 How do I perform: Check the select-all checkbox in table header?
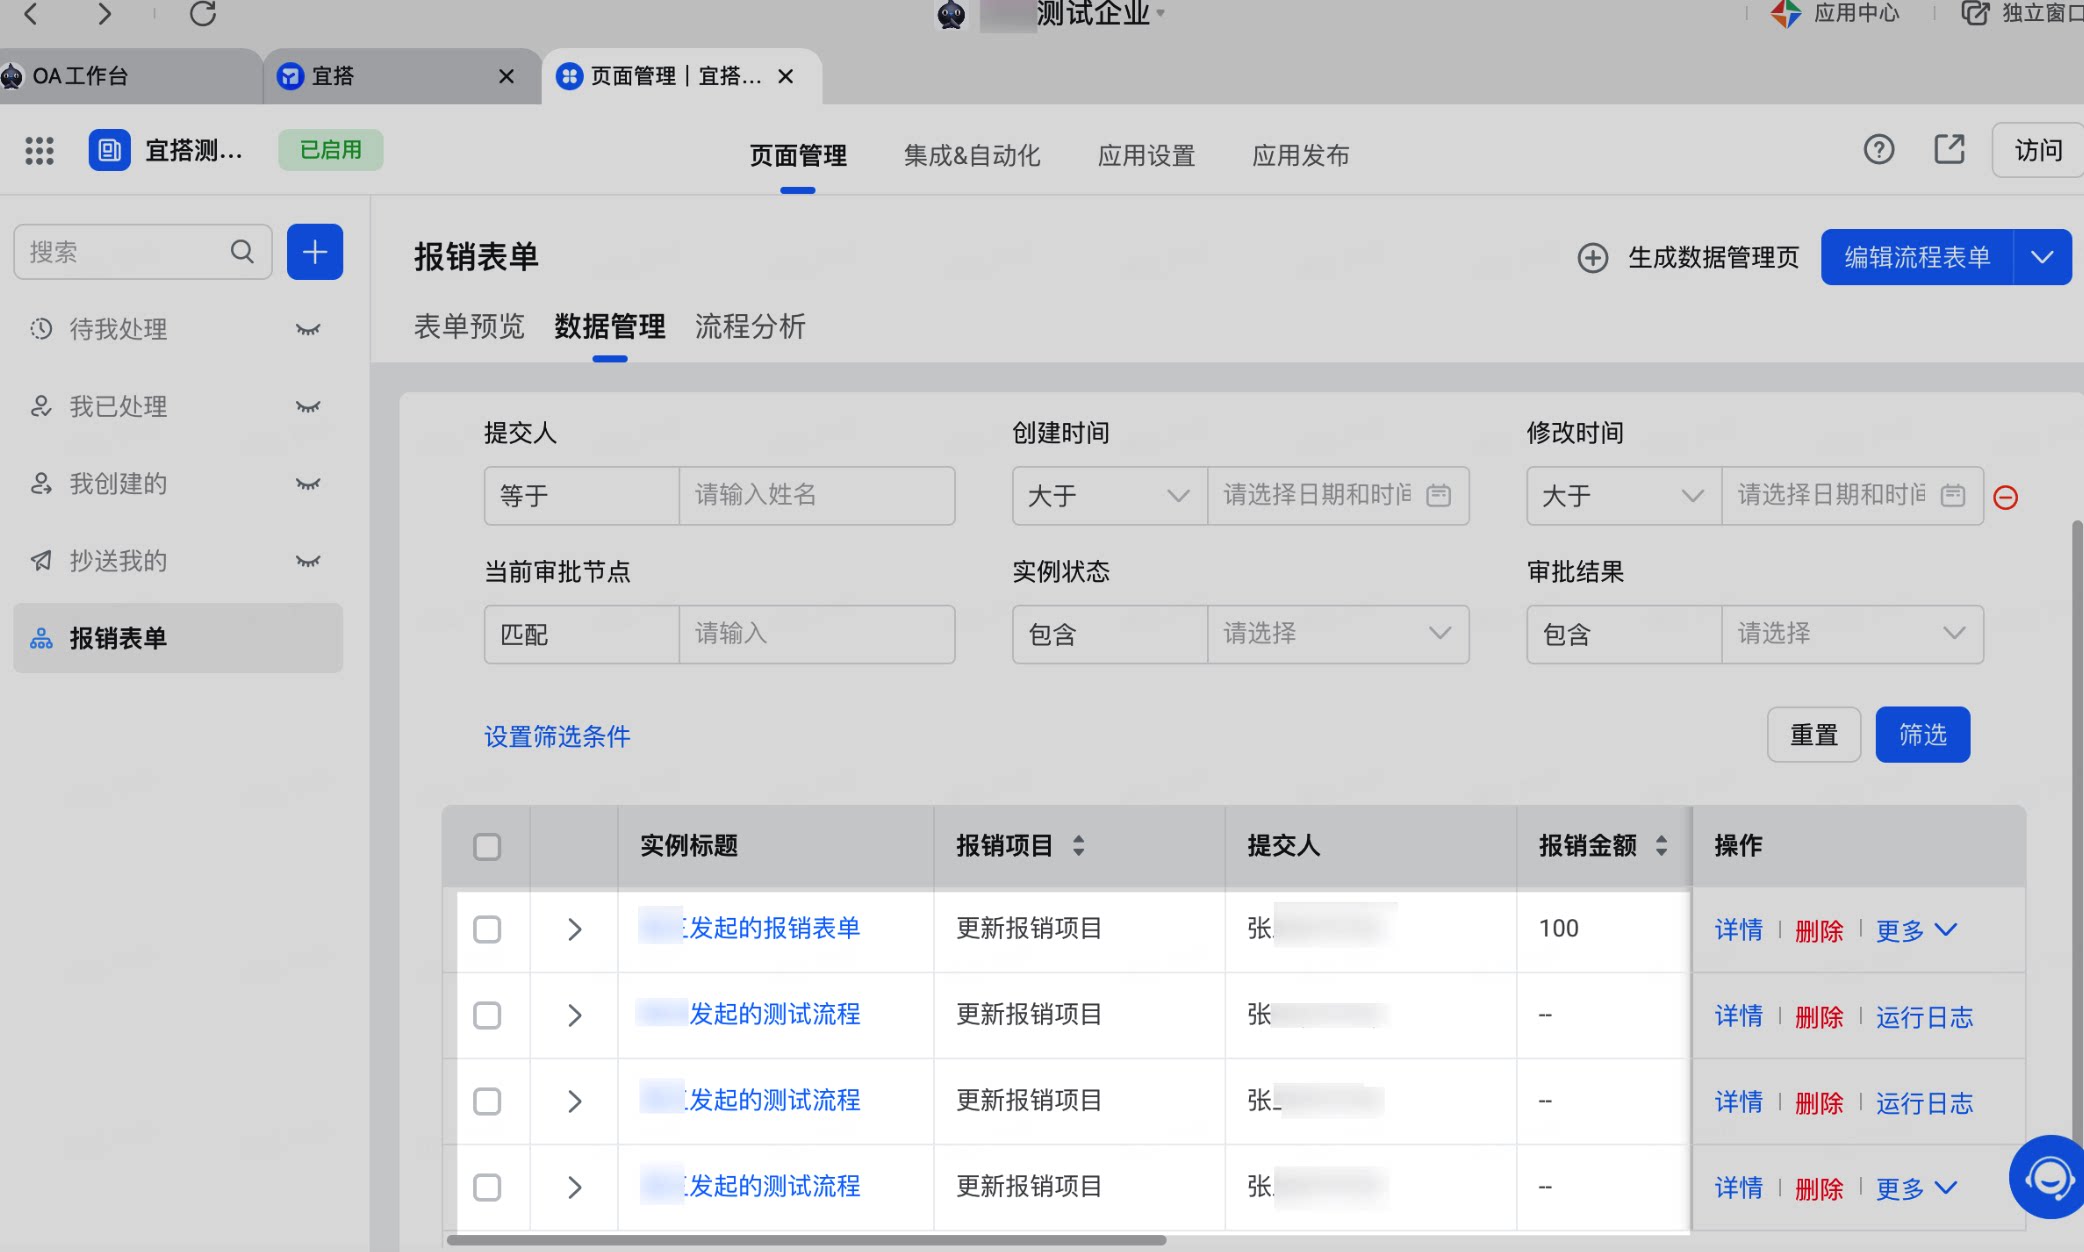(487, 847)
